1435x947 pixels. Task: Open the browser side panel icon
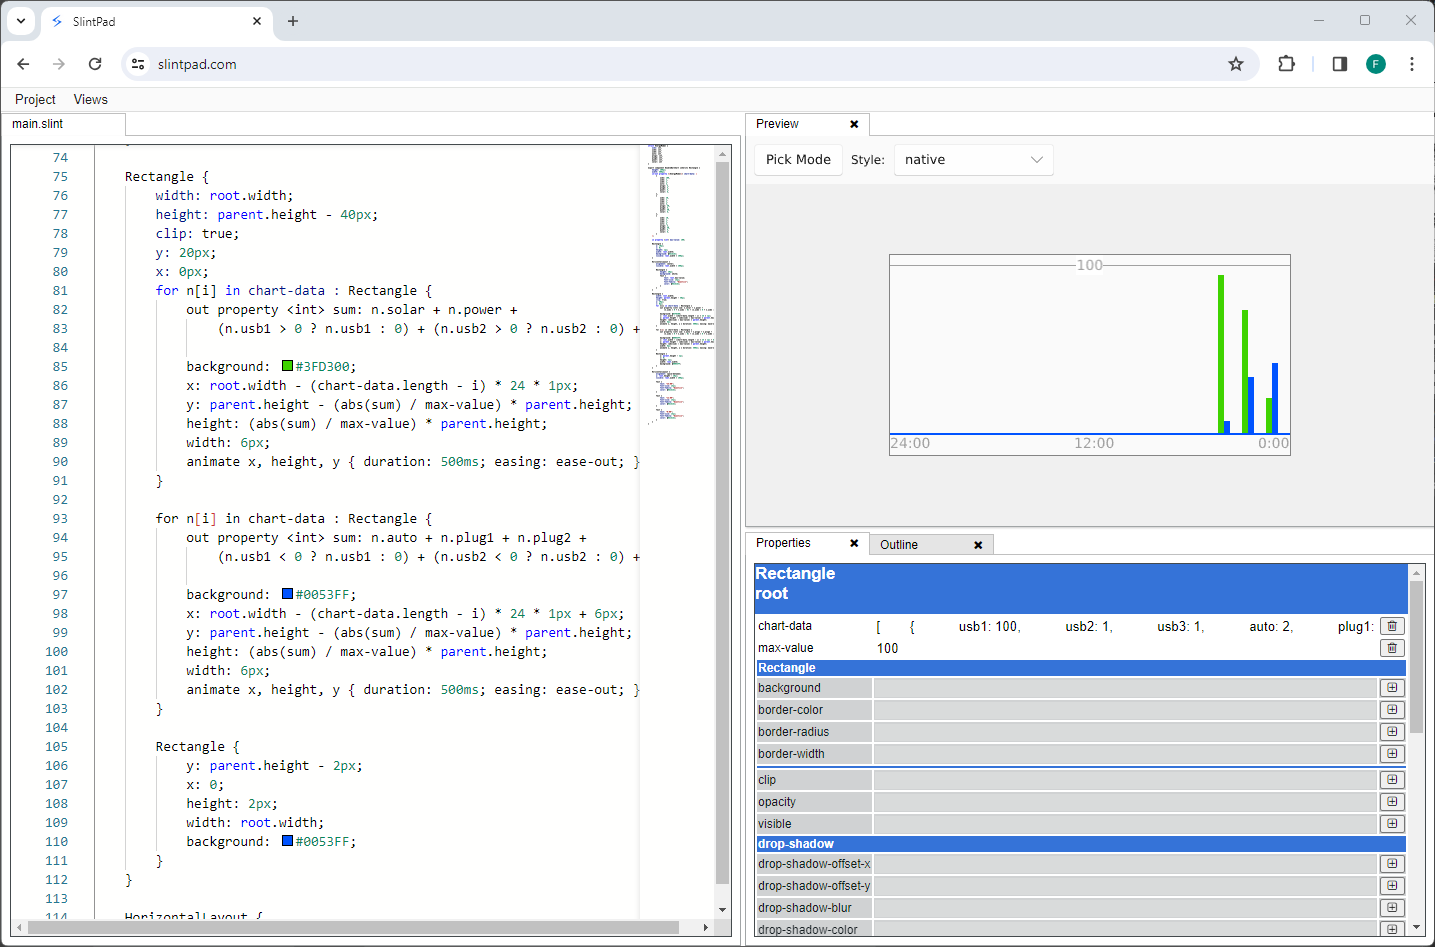(x=1339, y=63)
